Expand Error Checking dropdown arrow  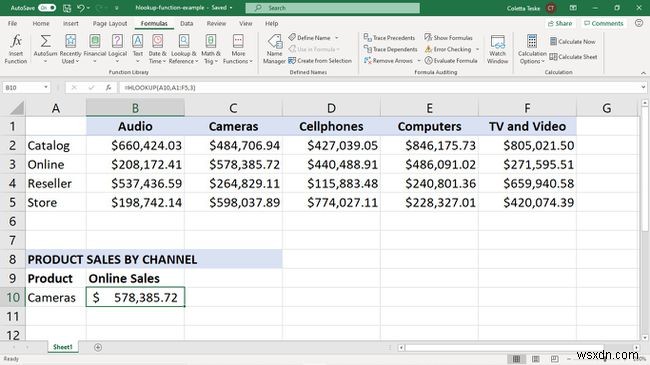(x=477, y=49)
